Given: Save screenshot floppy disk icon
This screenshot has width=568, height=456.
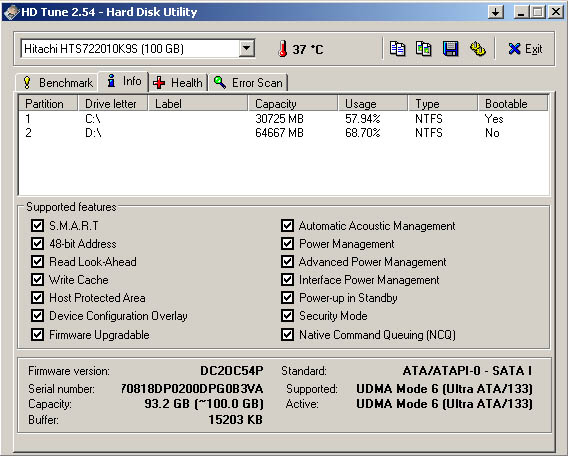Looking at the screenshot, I should [x=450, y=49].
